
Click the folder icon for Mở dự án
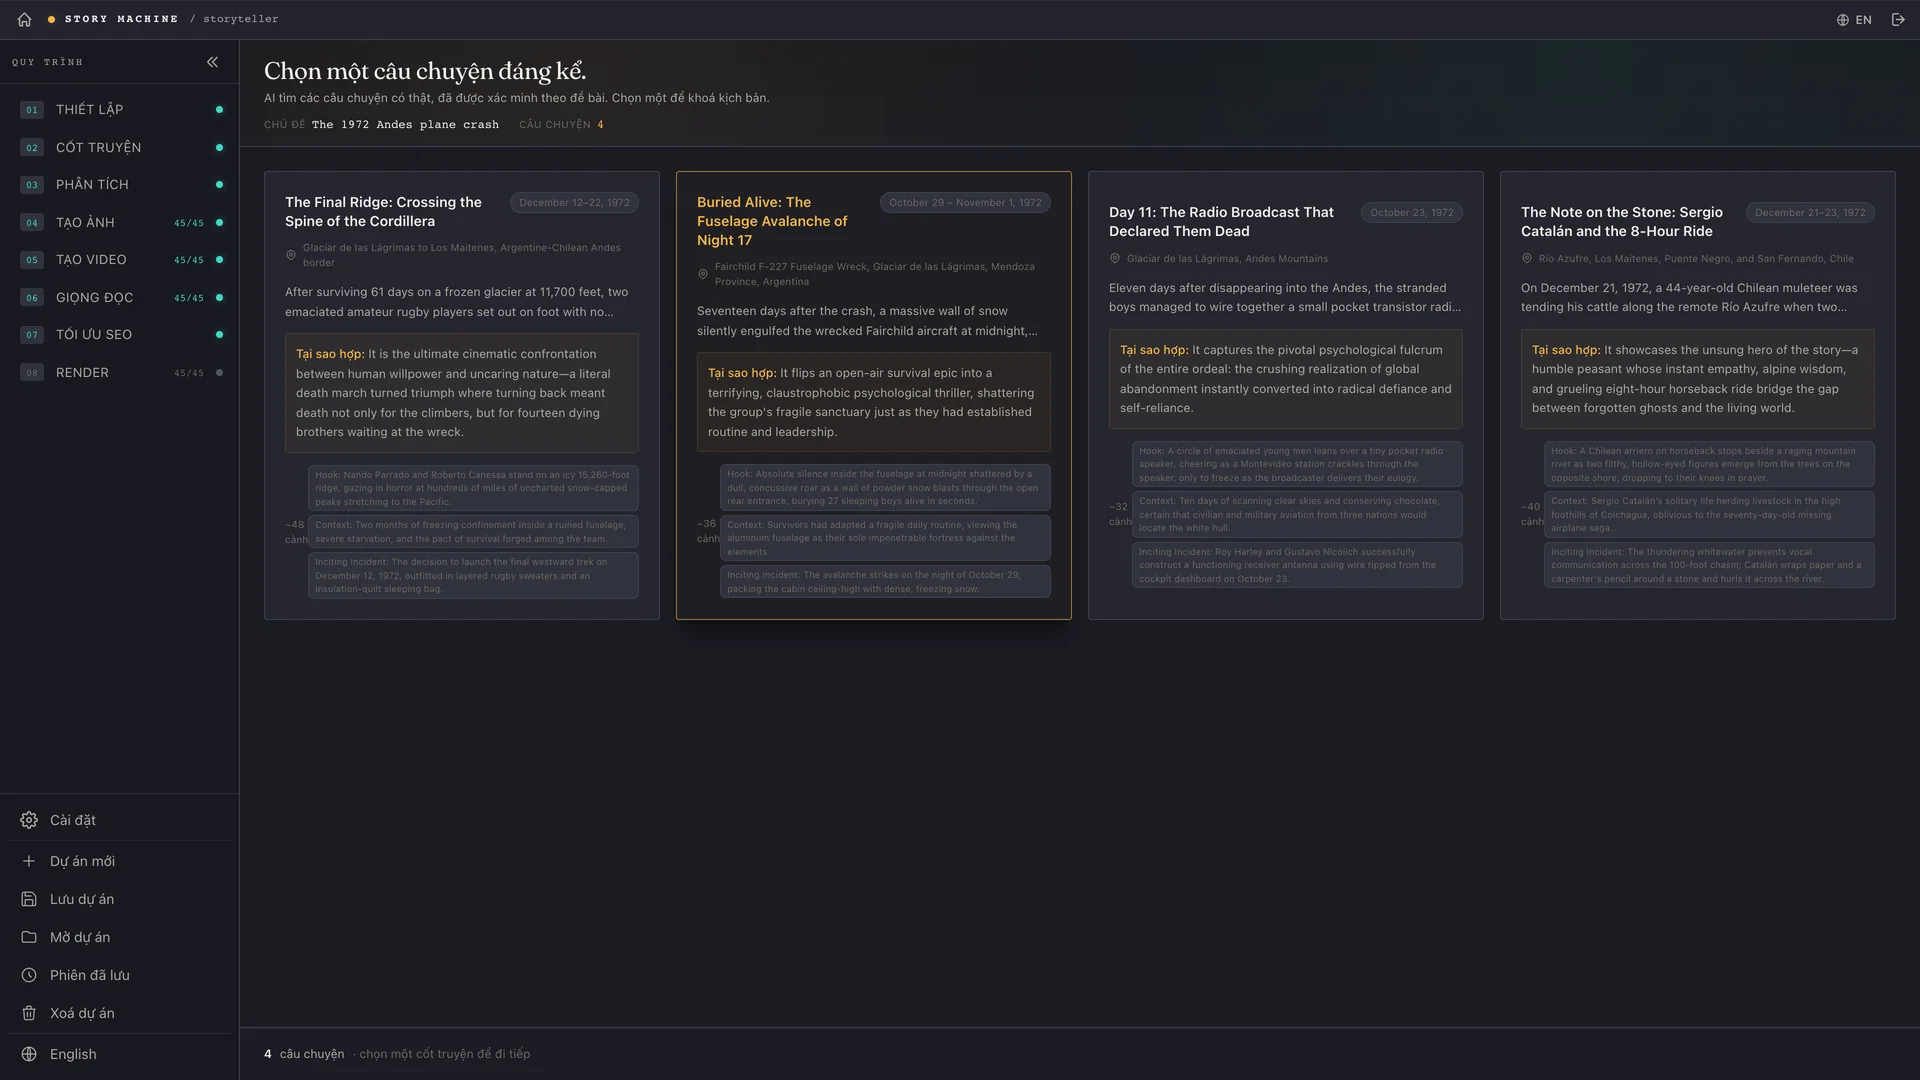(x=29, y=937)
